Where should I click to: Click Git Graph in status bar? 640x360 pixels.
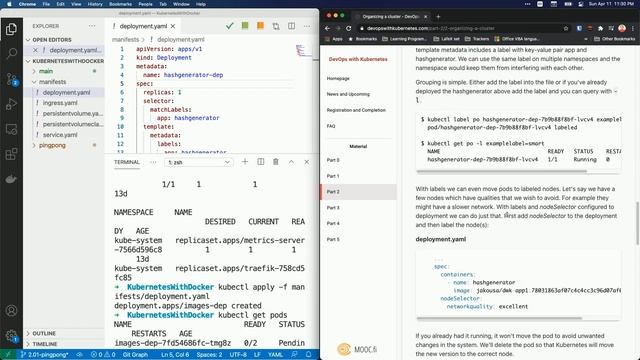coord(135,354)
